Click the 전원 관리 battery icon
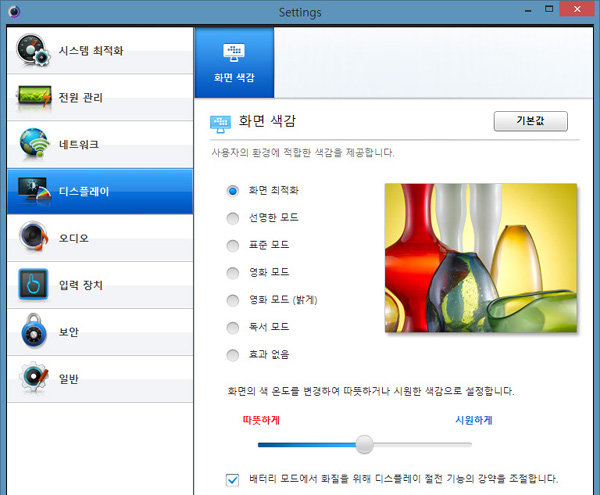Image resolution: width=600 pixels, height=495 pixels. (x=34, y=97)
